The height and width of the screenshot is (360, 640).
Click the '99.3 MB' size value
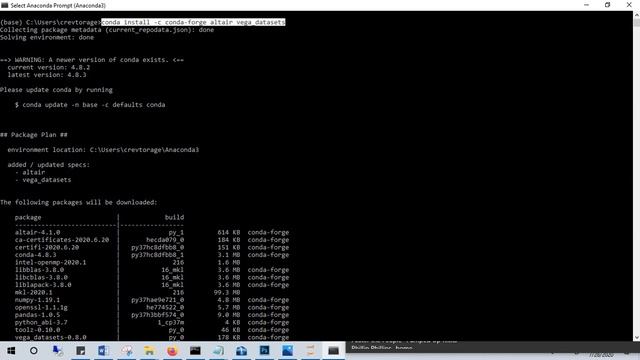(227, 292)
